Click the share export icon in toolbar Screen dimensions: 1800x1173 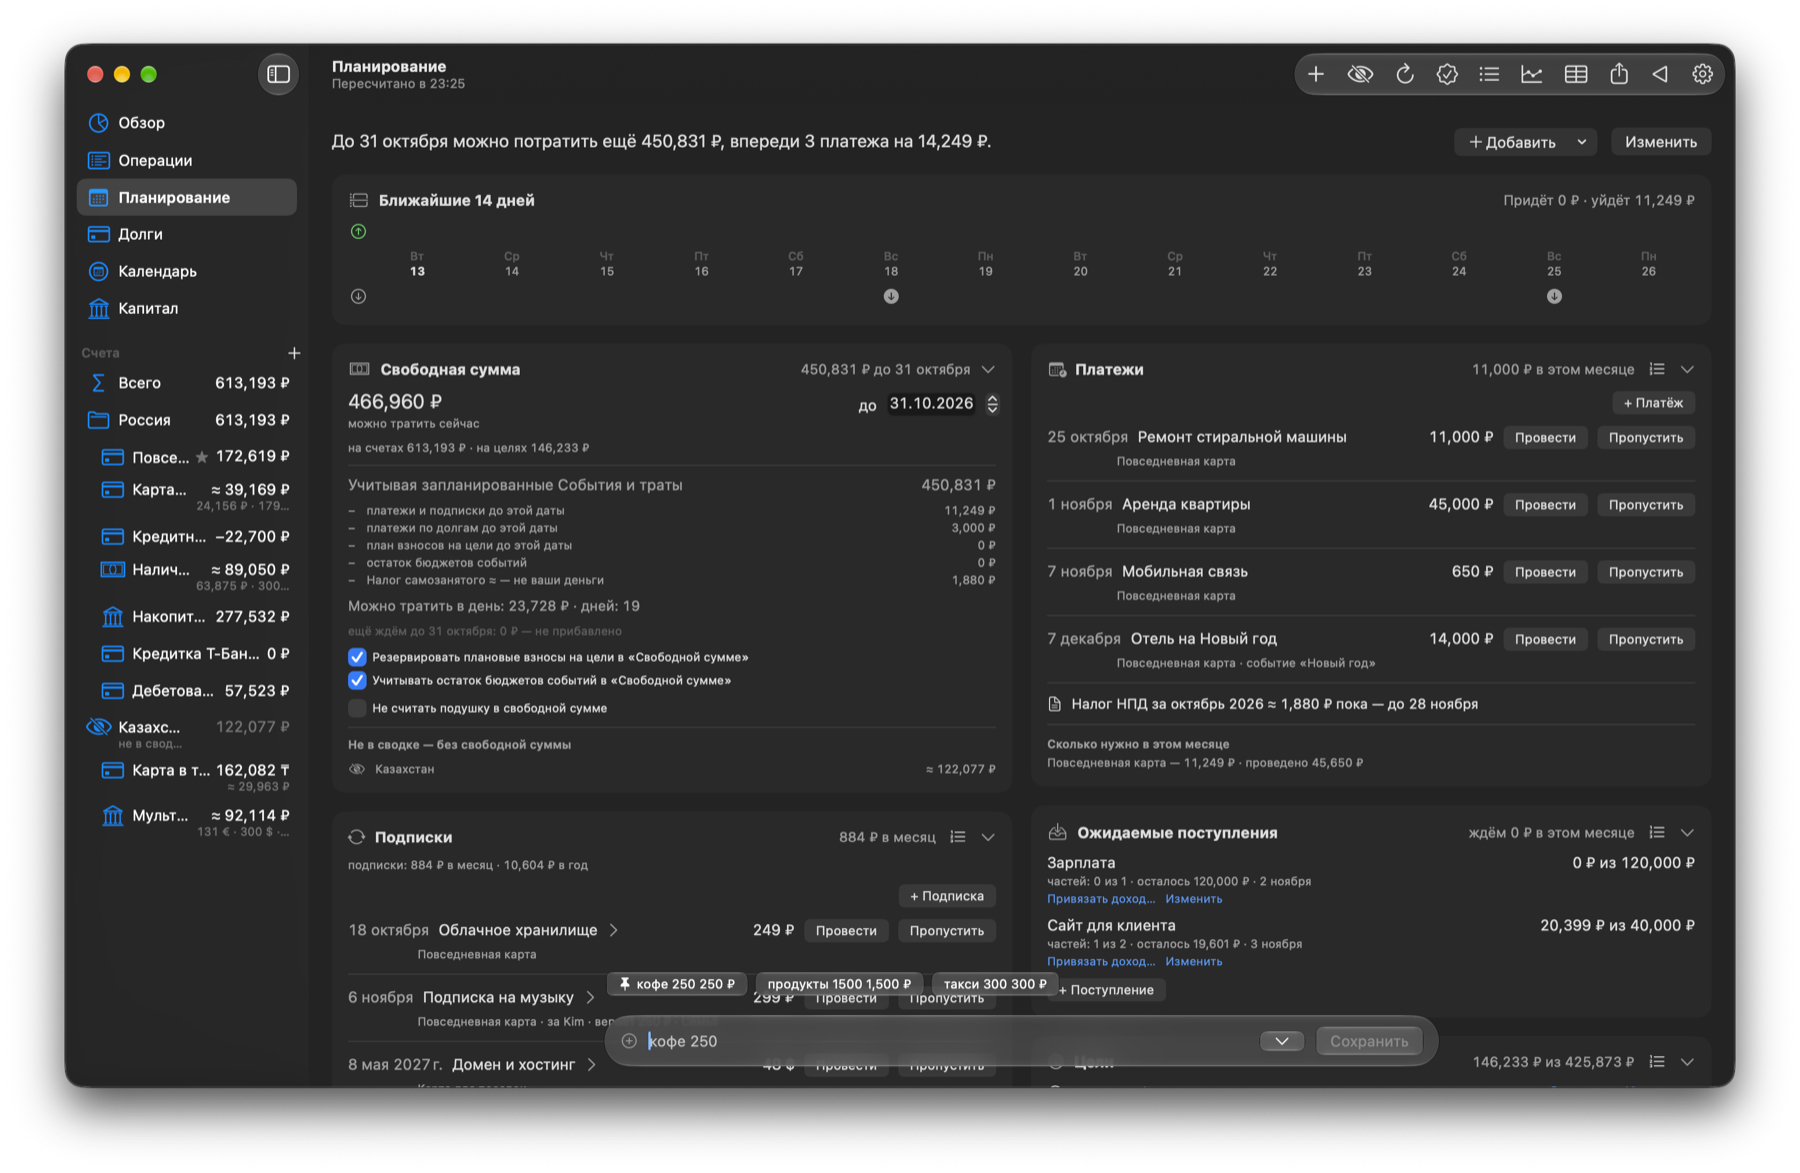coord(1619,74)
